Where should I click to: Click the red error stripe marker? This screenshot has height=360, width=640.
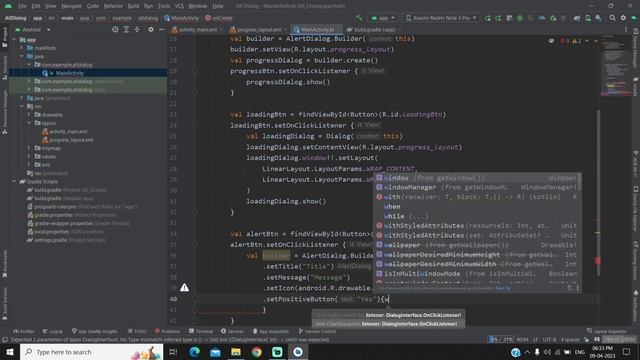pos(598,260)
